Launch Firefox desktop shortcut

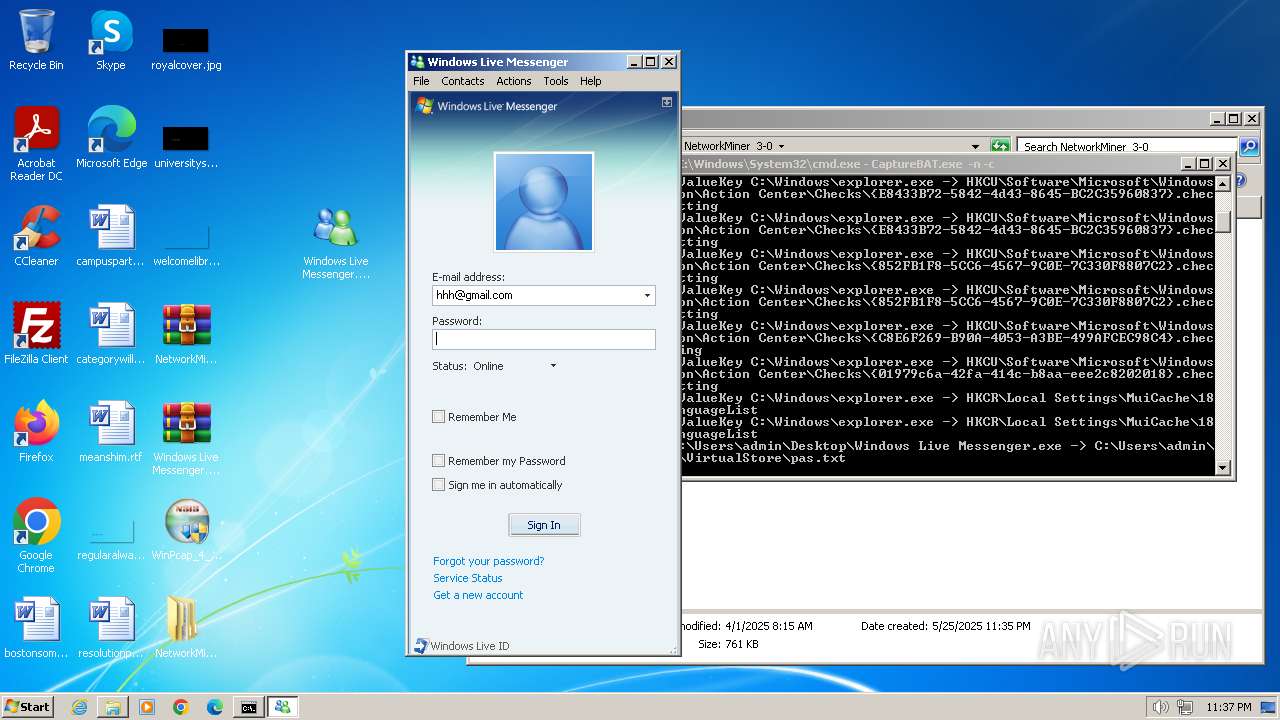36,432
